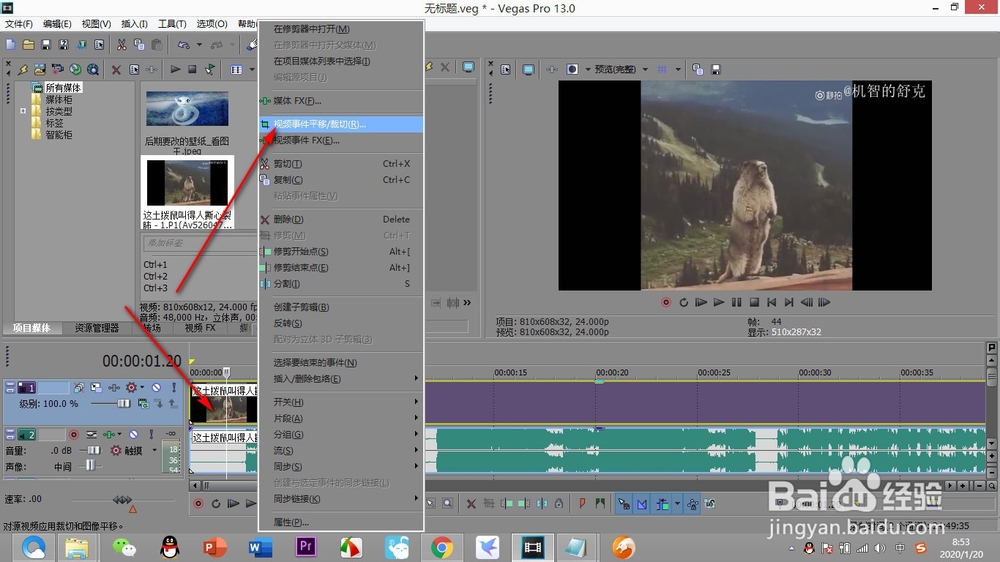Click the 添加标签 tag input field
This screenshot has height=562, width=1000.
pyautogui.click(x=199, y=243)
